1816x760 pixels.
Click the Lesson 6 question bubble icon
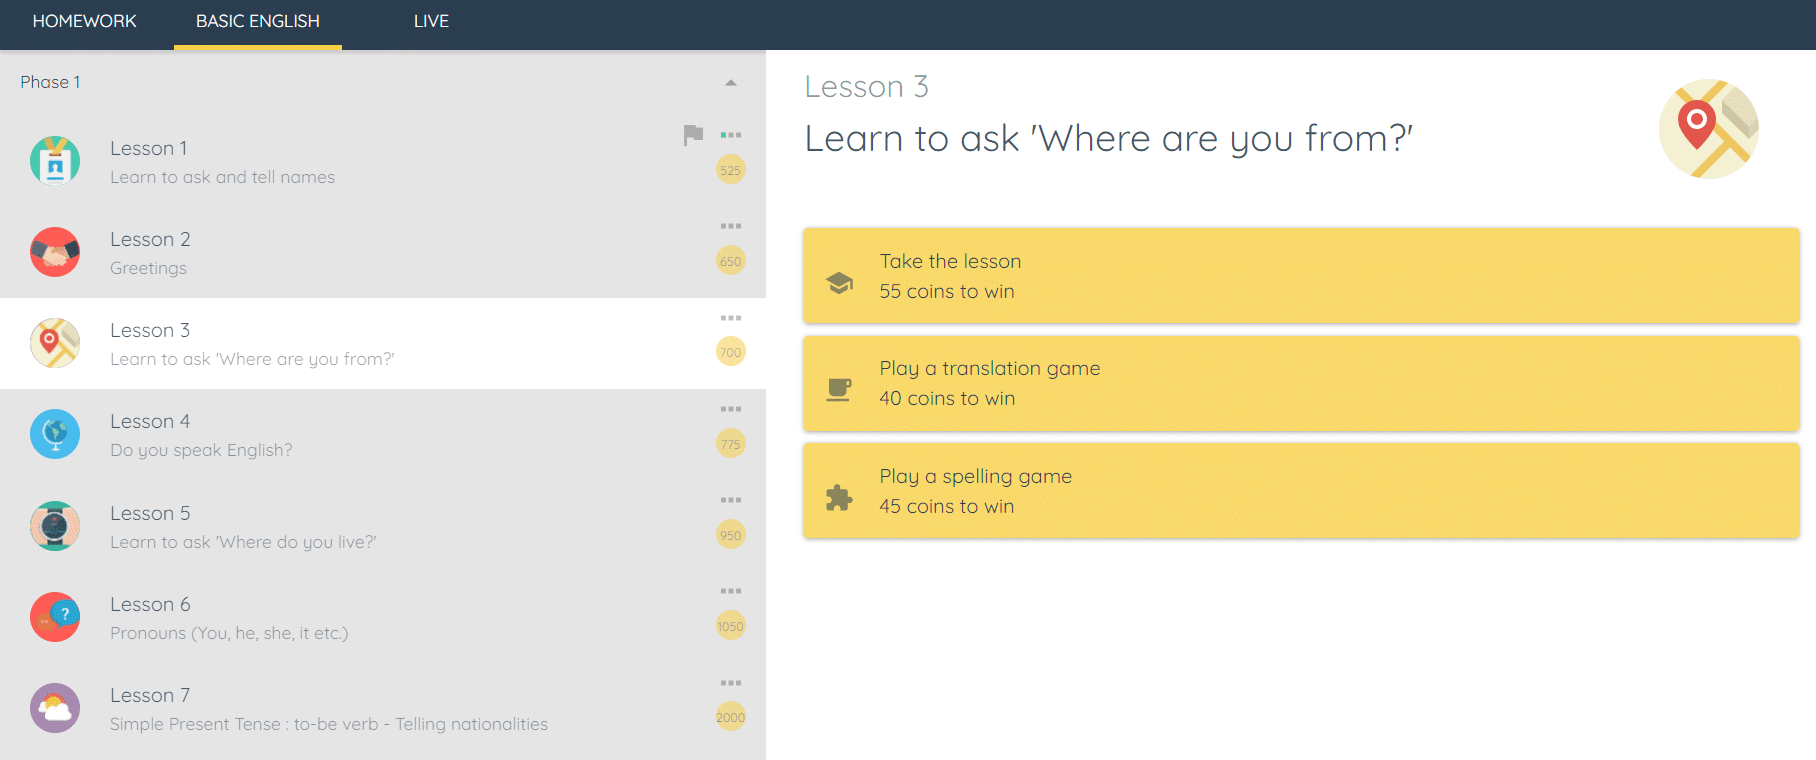(x=55, y=617)
